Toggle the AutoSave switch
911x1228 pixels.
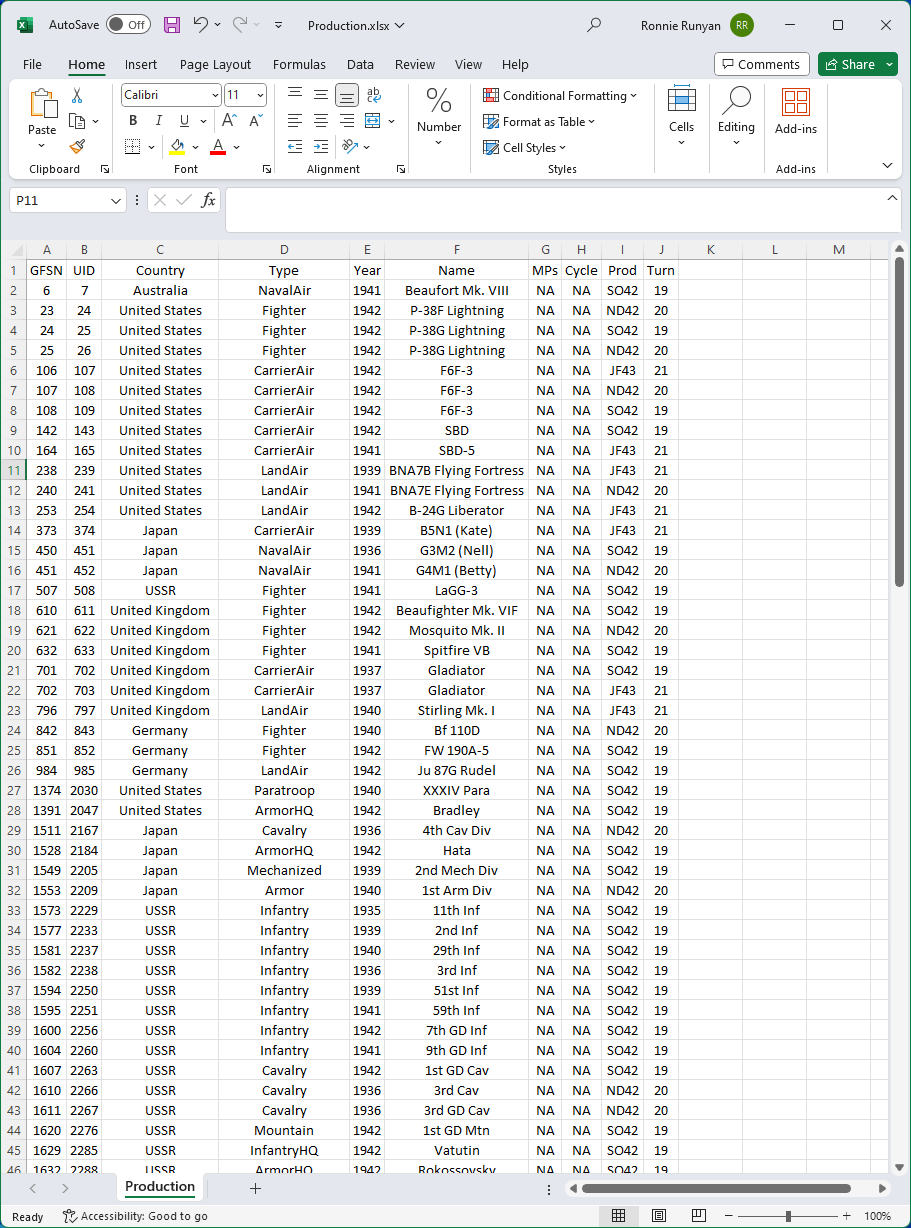128,25
